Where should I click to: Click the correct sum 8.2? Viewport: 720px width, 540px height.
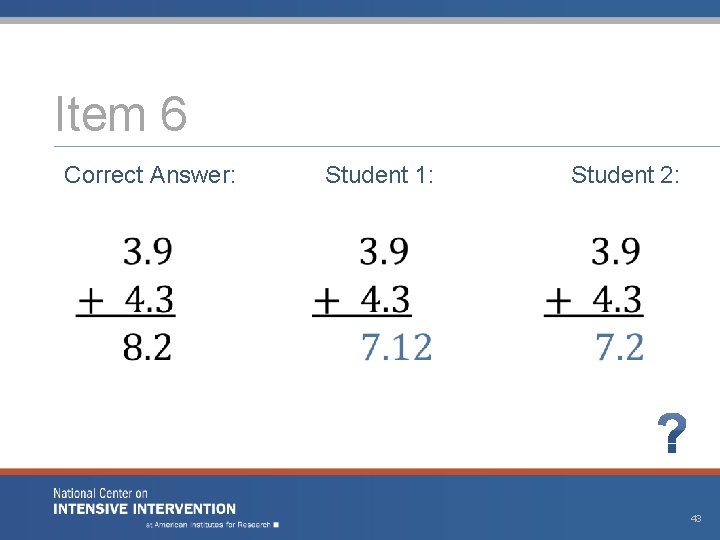point(147,347)
